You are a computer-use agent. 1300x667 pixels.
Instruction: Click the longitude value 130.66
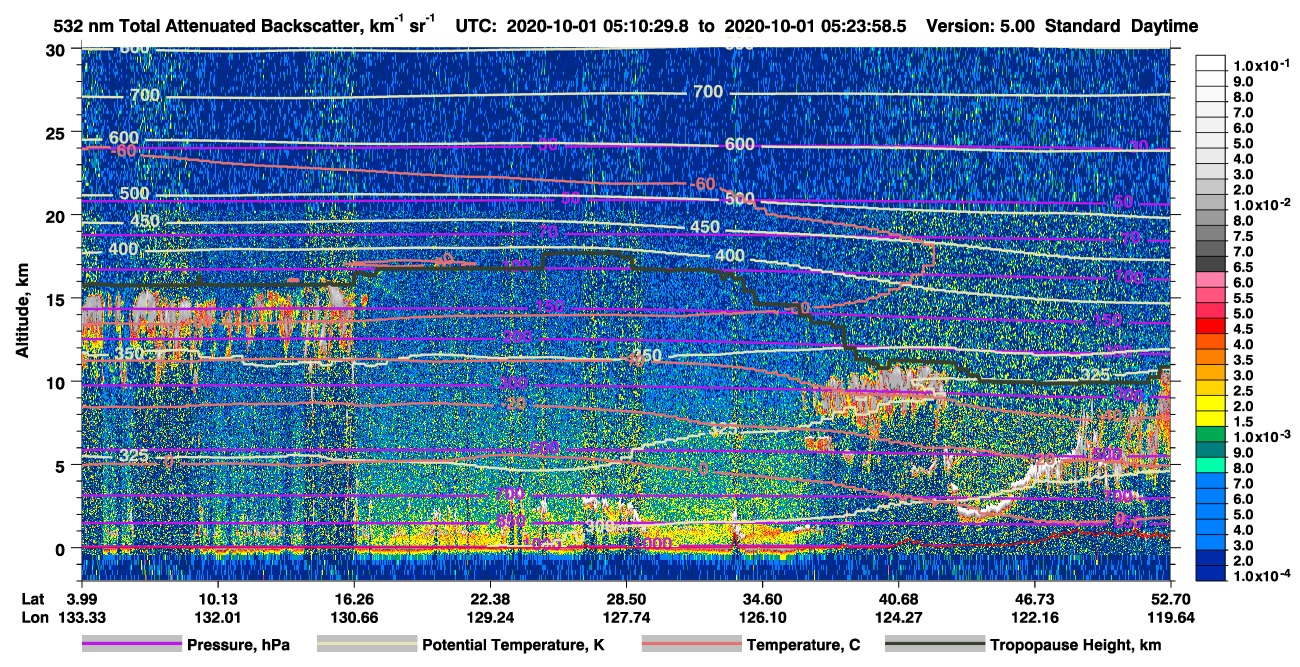(x=353, y=616)
